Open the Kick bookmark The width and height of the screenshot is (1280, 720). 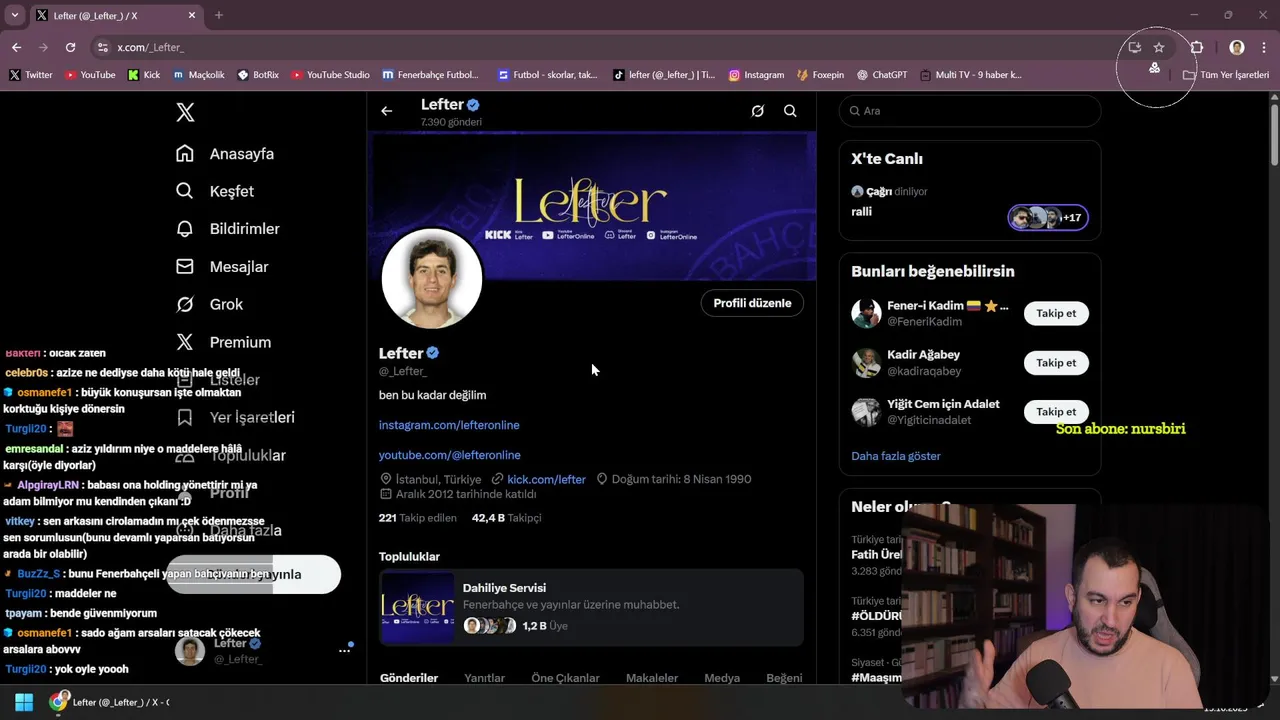pos(144,75)
